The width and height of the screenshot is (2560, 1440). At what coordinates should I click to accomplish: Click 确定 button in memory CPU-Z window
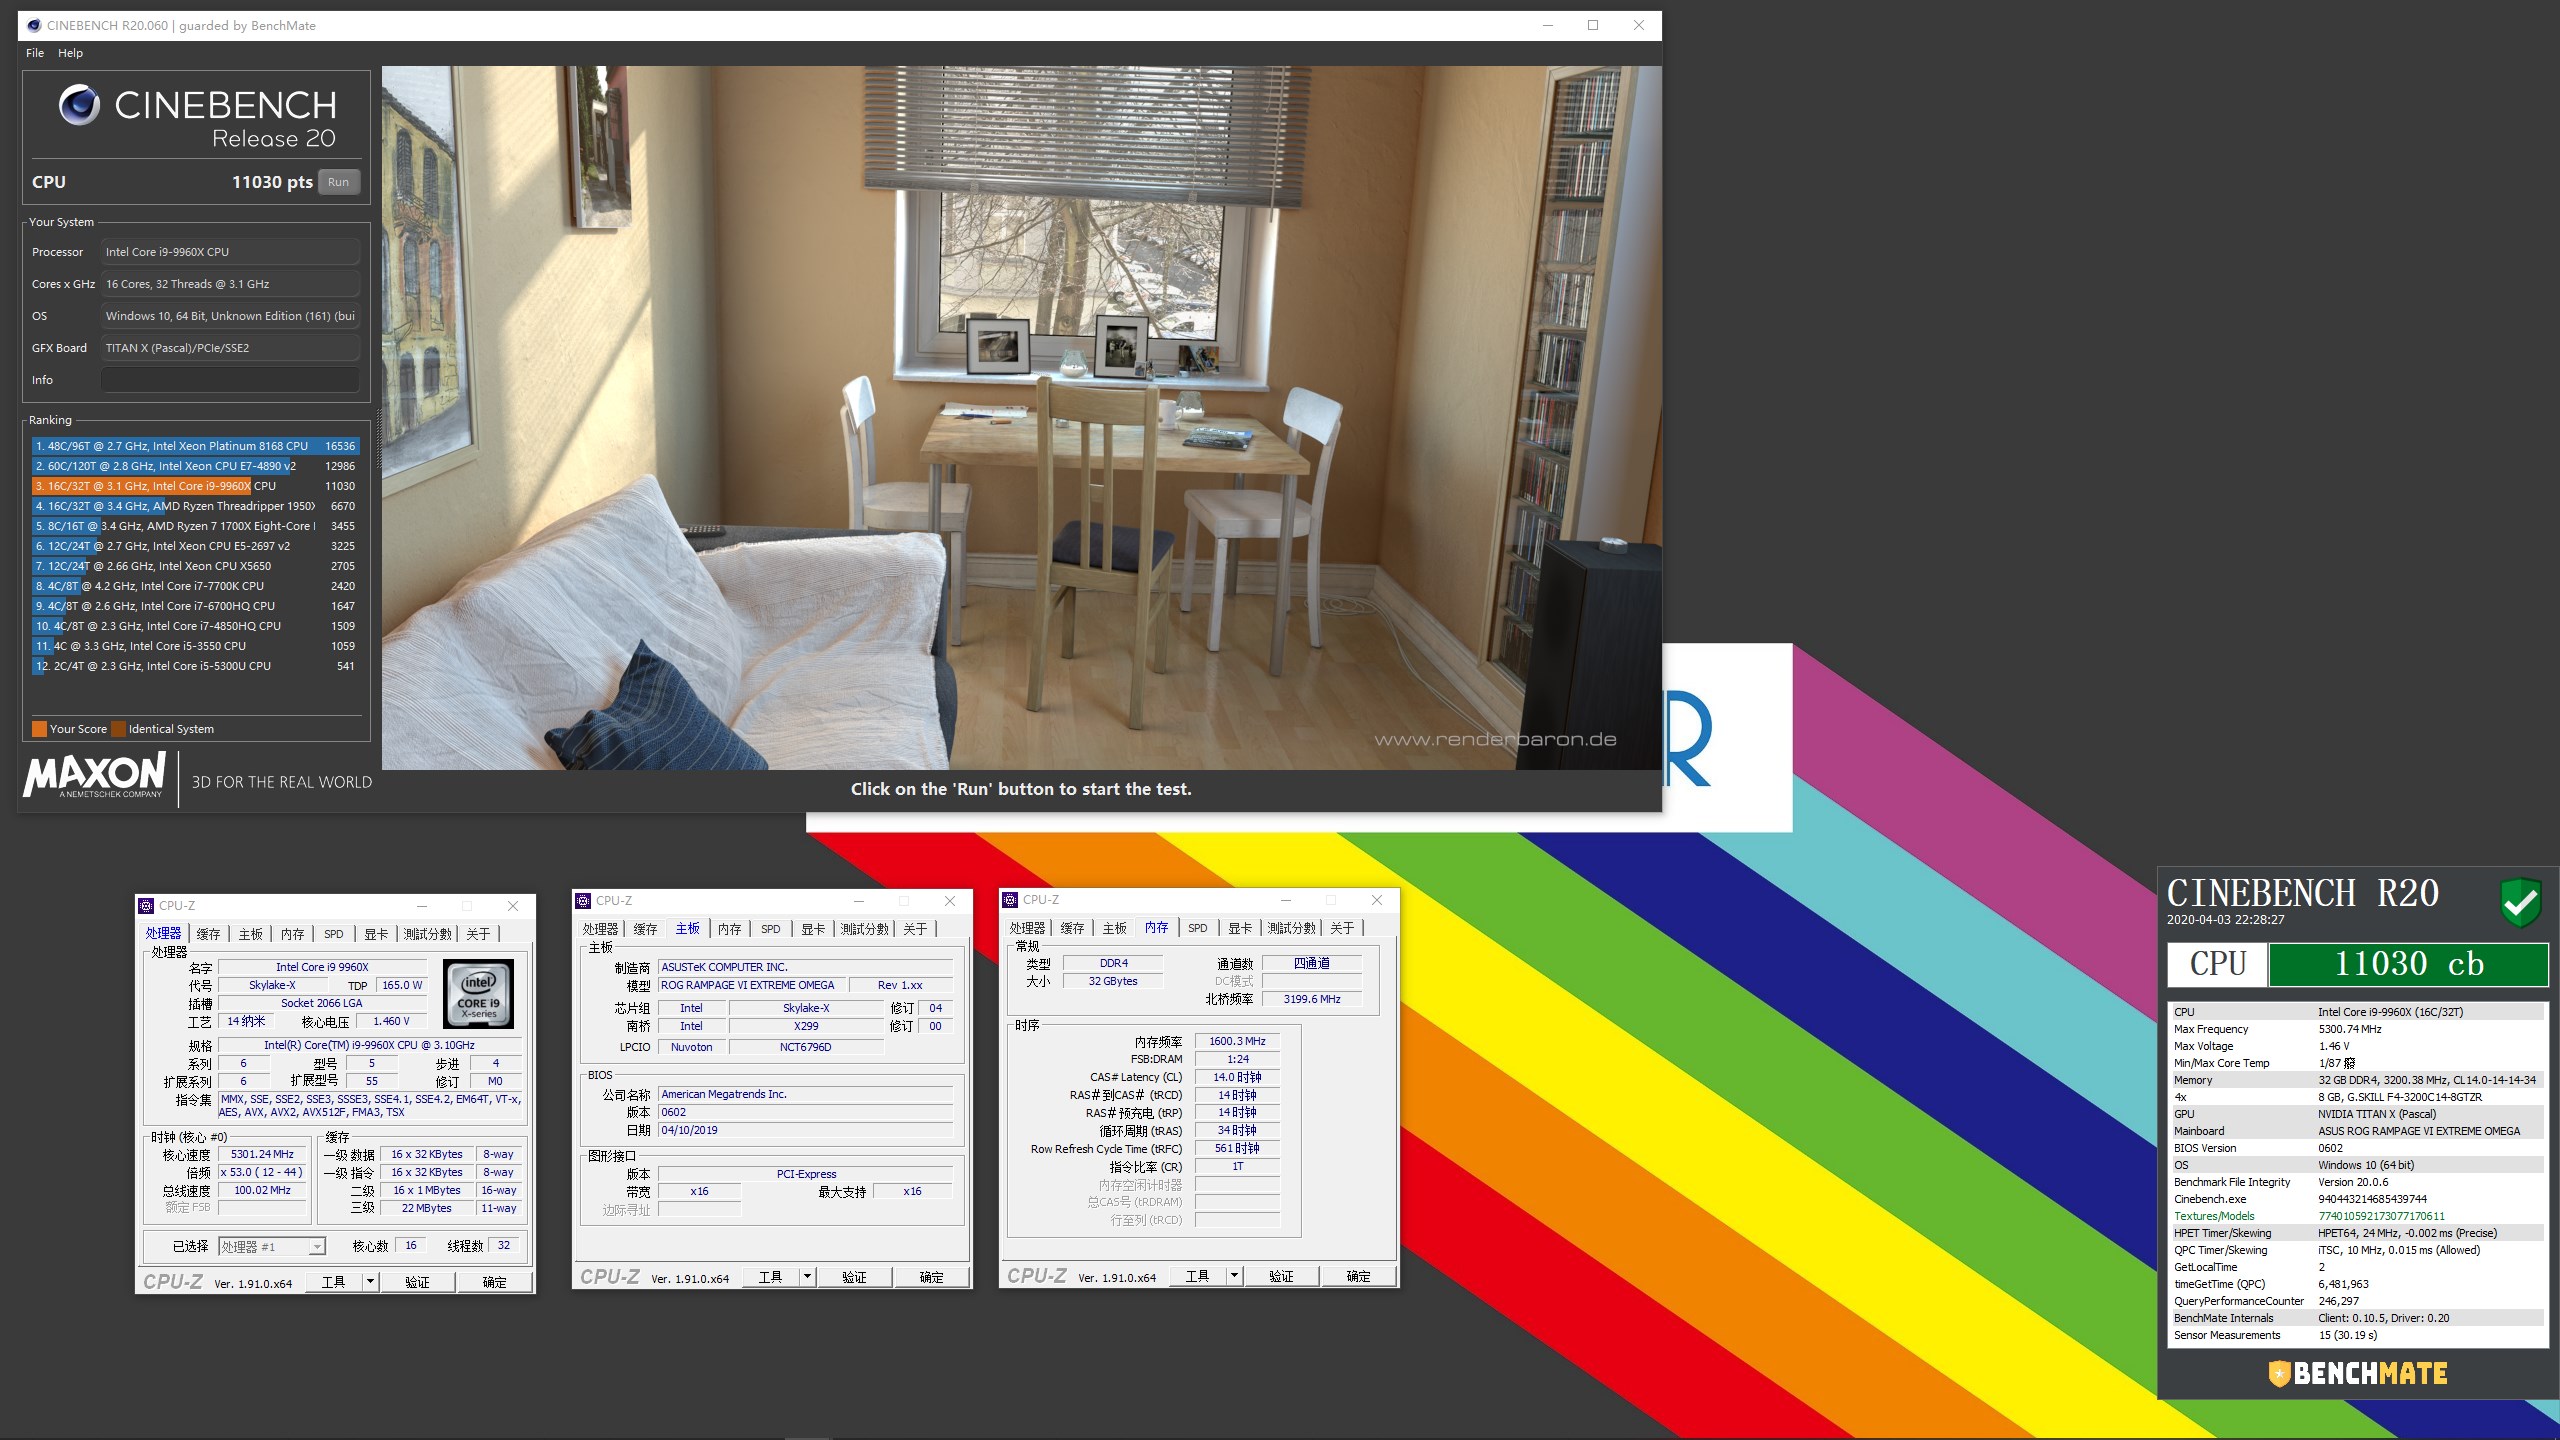pyautogui.click(x=1358, y=1276)
